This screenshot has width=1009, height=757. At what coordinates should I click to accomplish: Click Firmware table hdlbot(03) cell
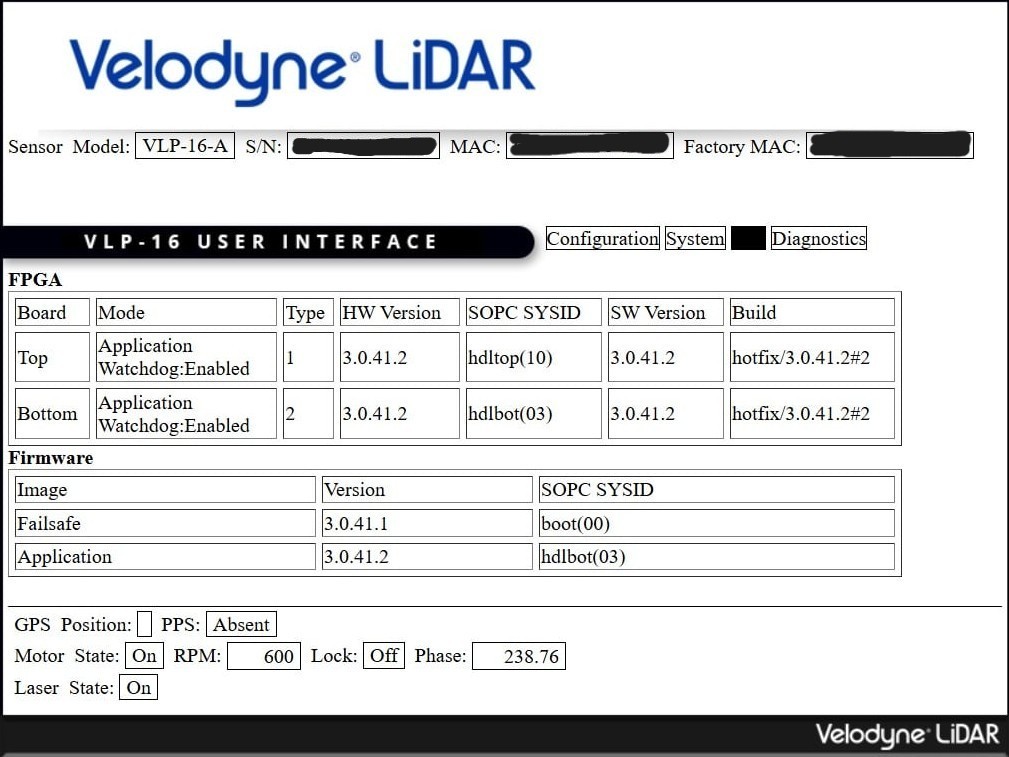[717, 556]
